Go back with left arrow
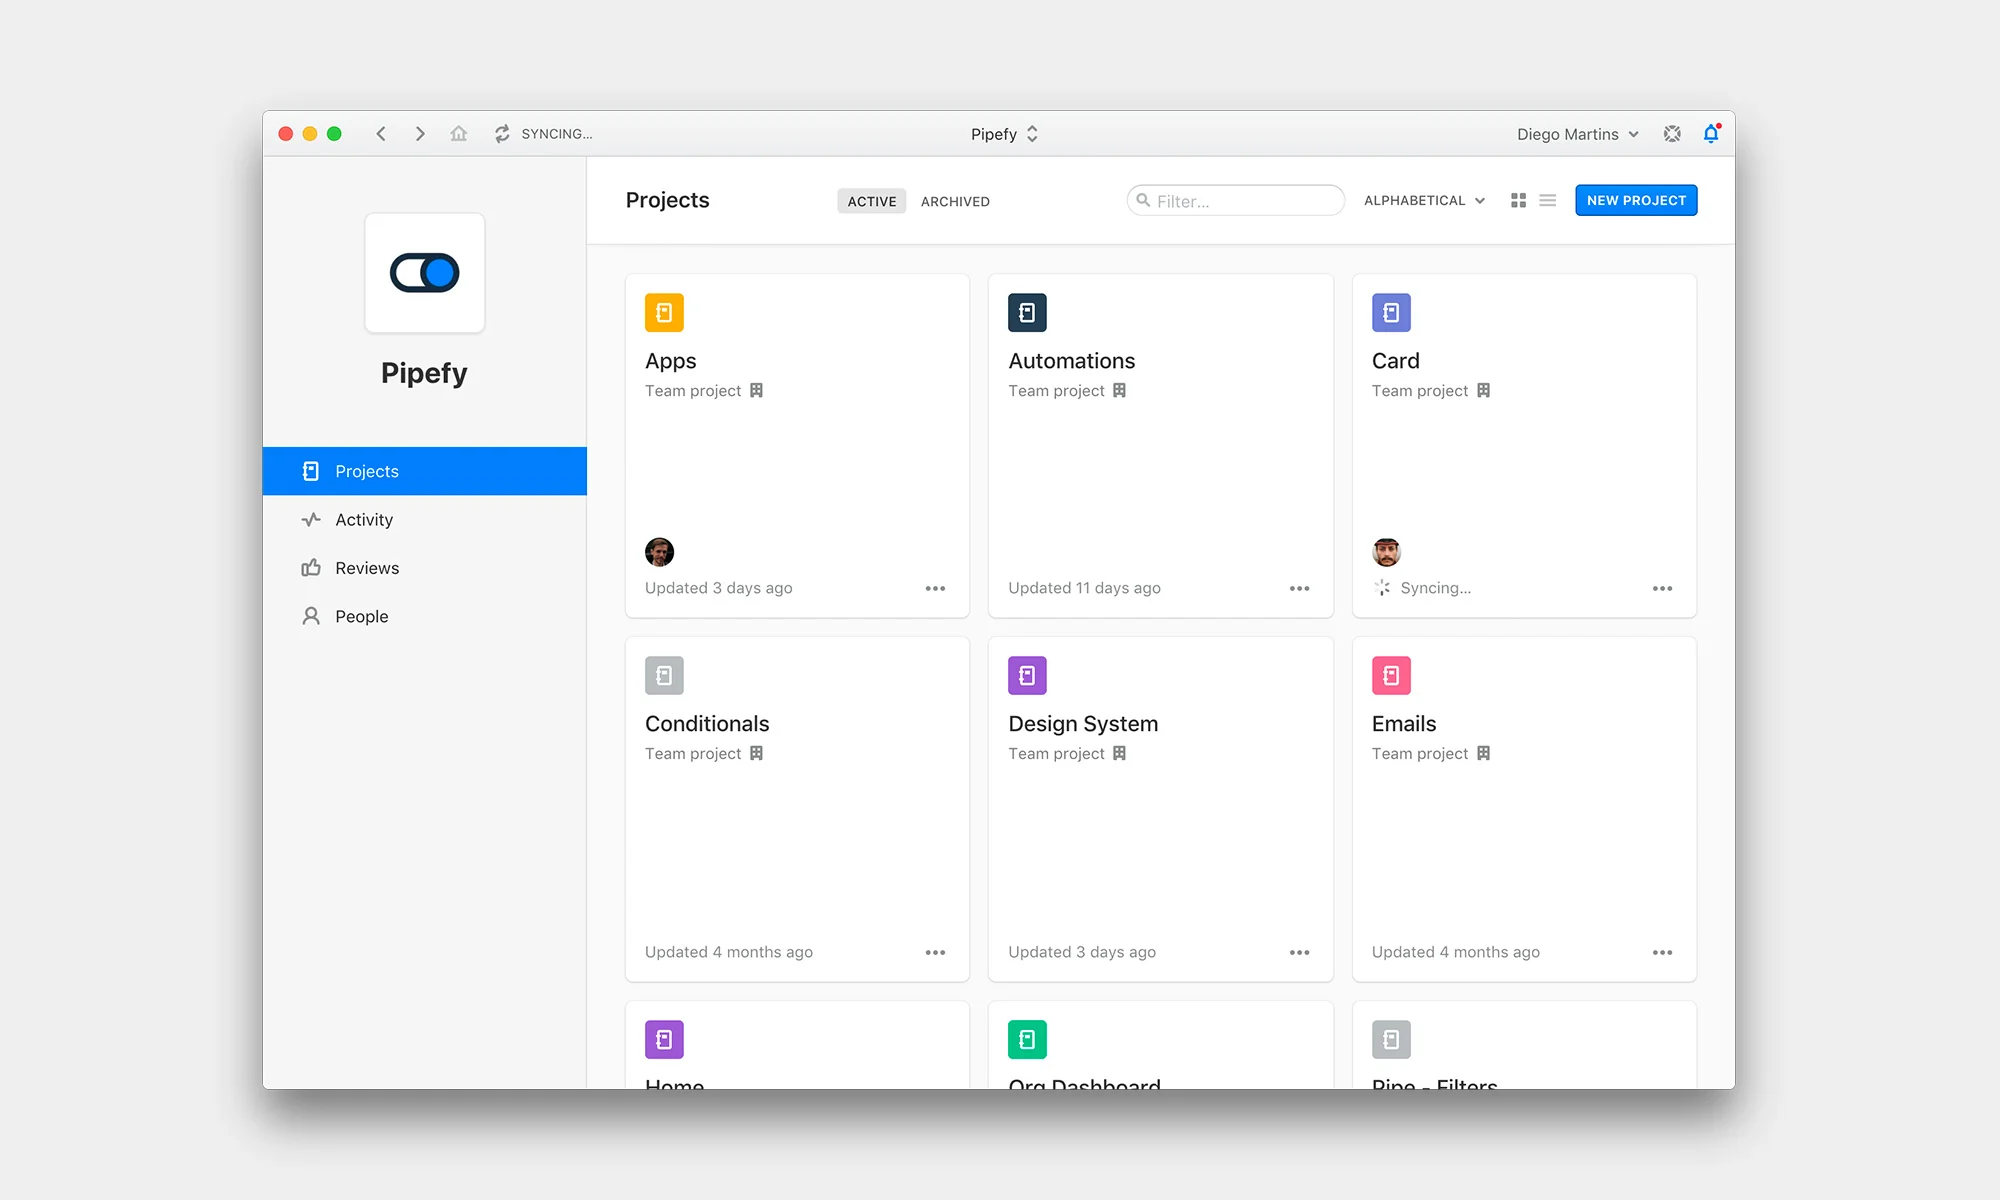The width and height of the screenshot is (2000, 1200). click(381, 134)
